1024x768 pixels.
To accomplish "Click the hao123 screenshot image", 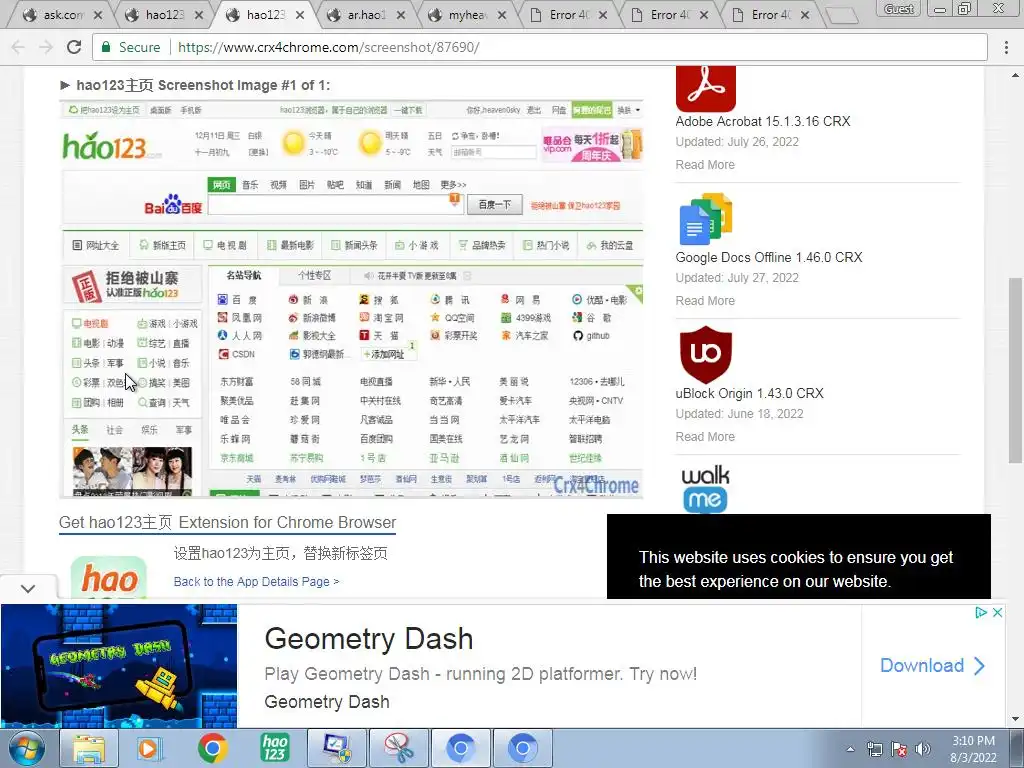I will (351, 300).
